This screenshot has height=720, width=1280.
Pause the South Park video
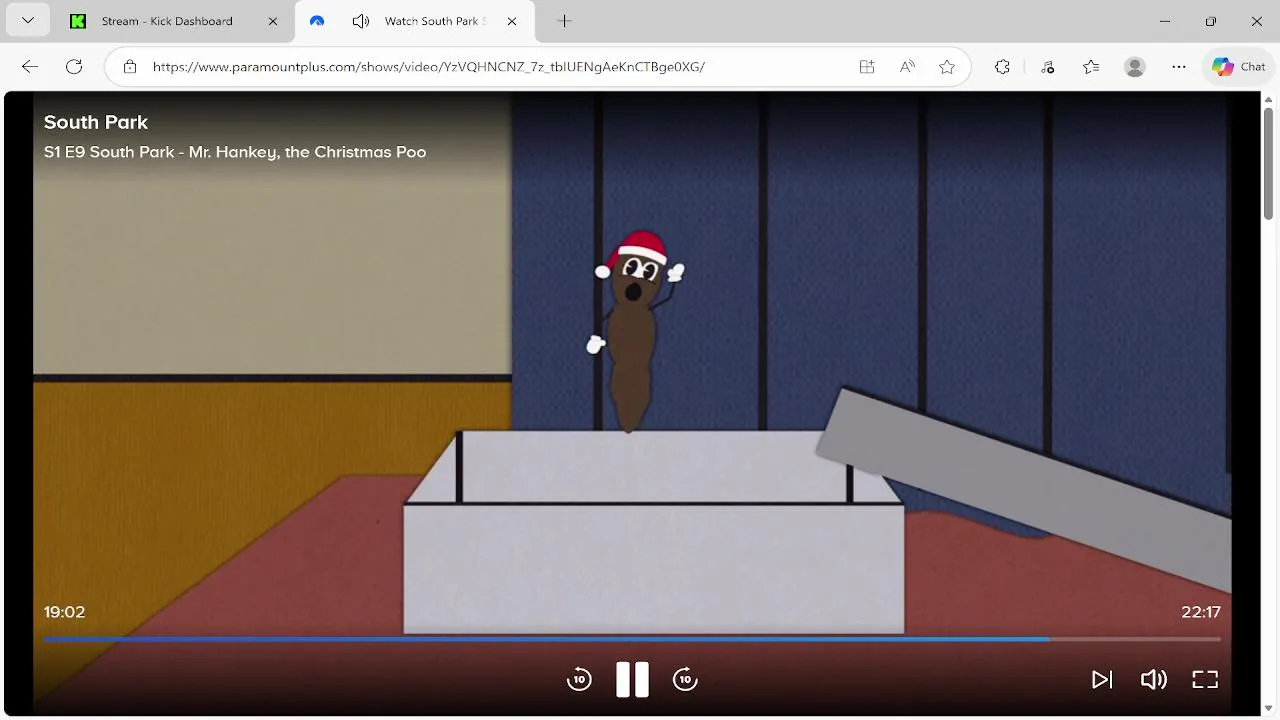[x=632, y=680]
